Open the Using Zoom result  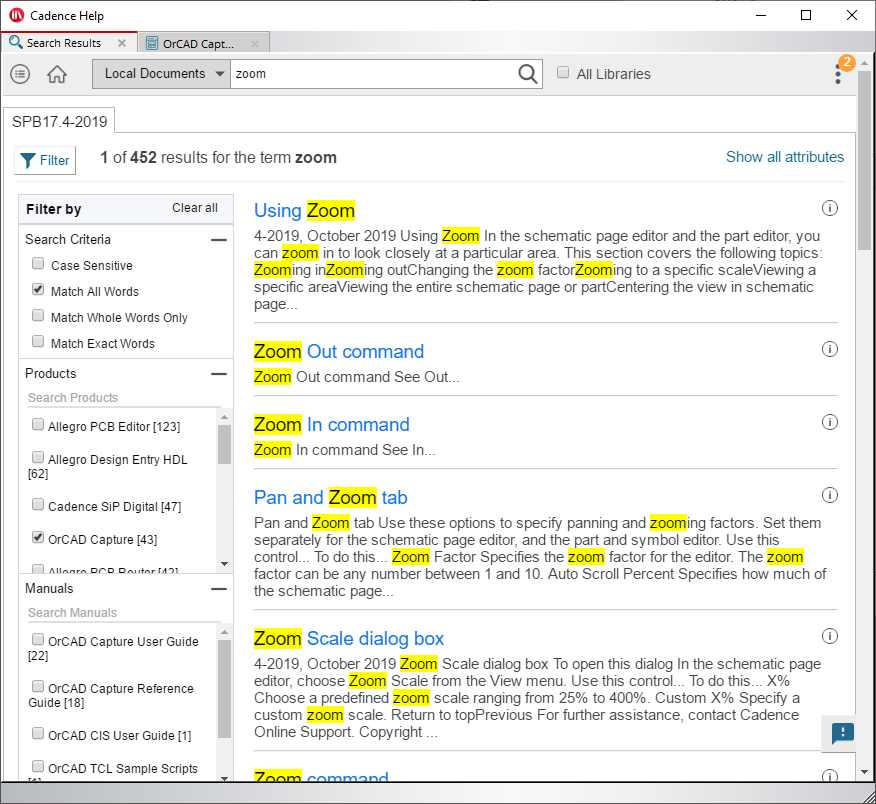[x=304, y=211]
